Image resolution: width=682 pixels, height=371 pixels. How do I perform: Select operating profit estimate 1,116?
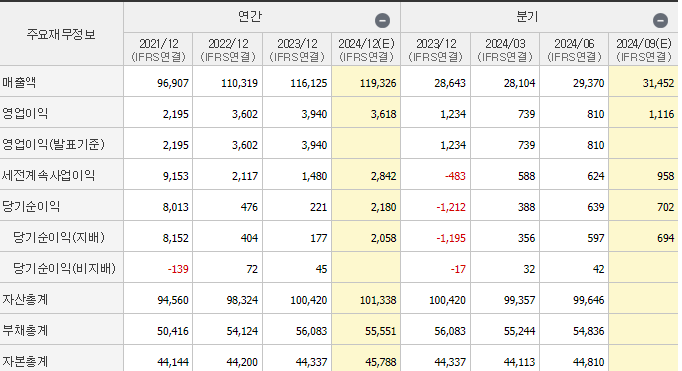click(662, 114)
